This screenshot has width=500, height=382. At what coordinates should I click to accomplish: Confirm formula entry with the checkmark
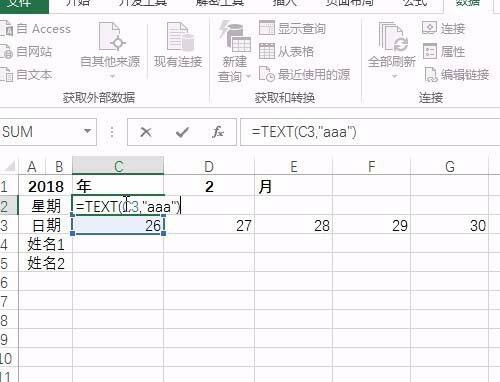point(182,132)
